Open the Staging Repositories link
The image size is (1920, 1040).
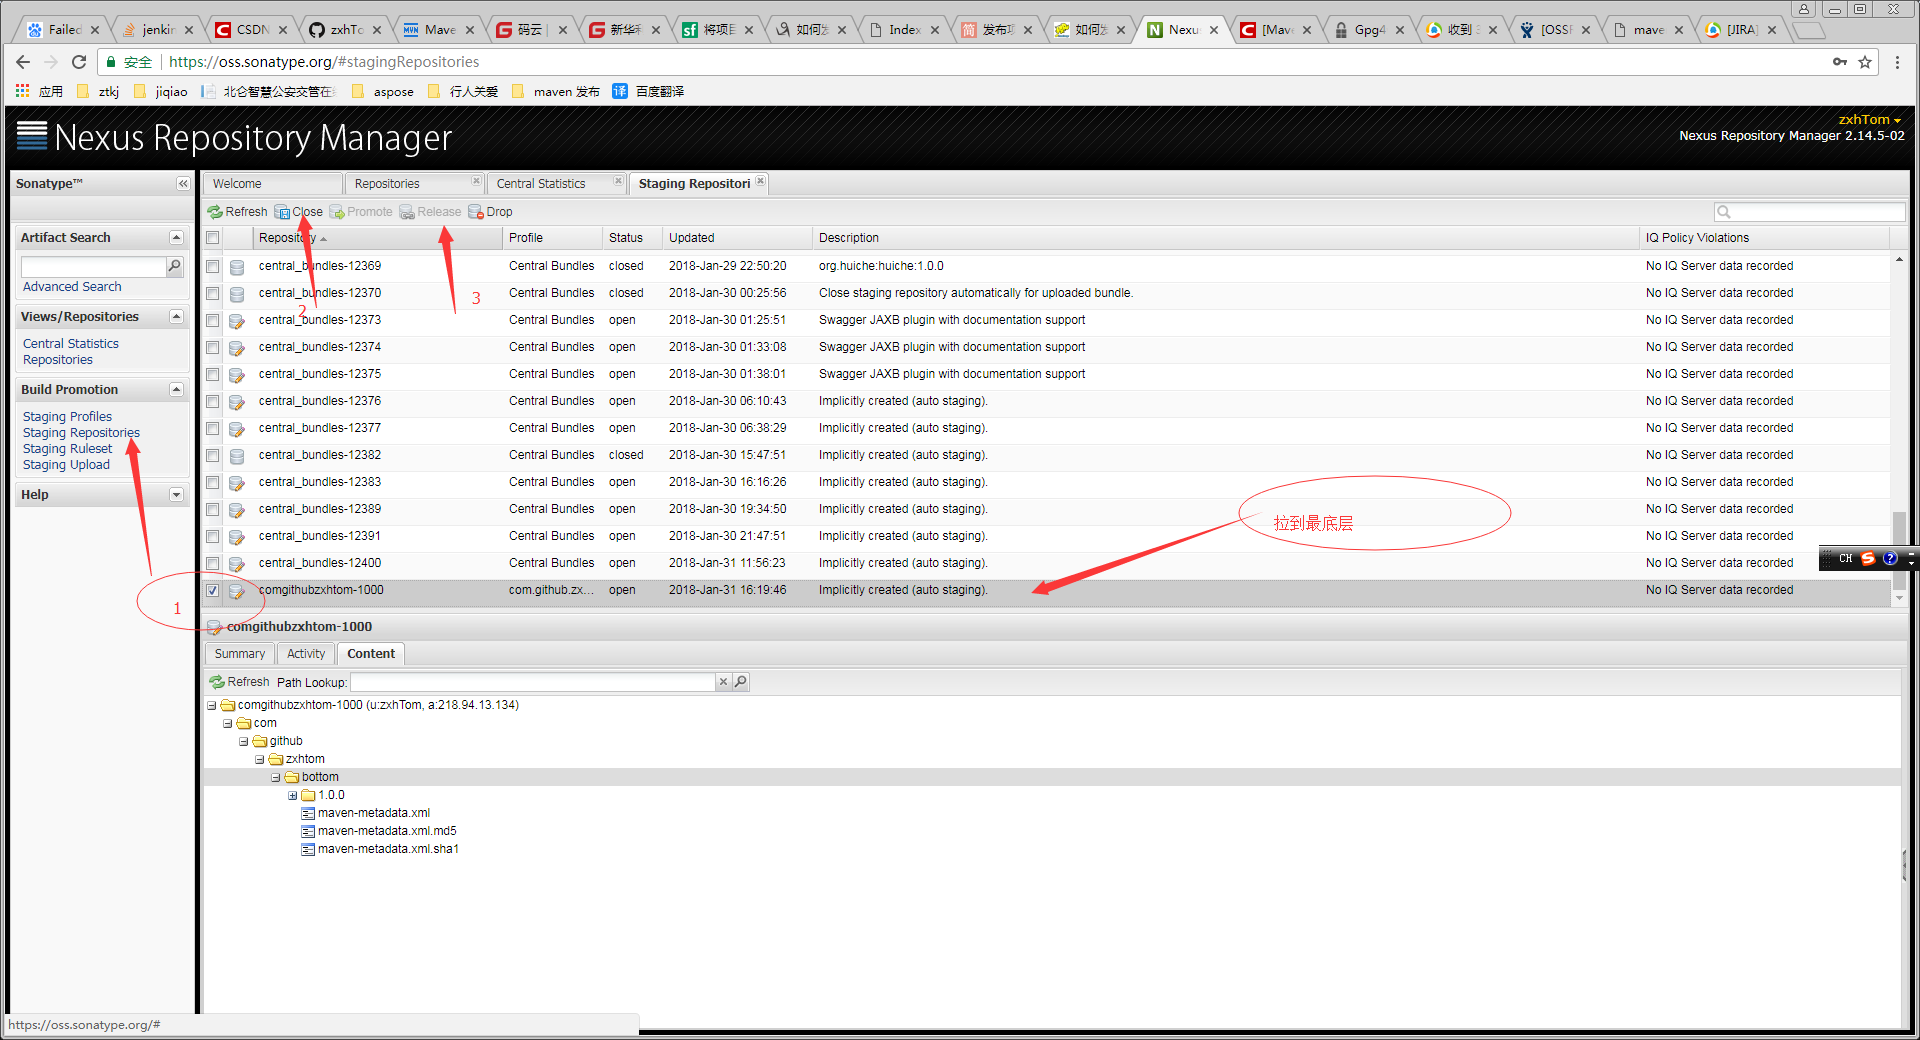(81, 433)
